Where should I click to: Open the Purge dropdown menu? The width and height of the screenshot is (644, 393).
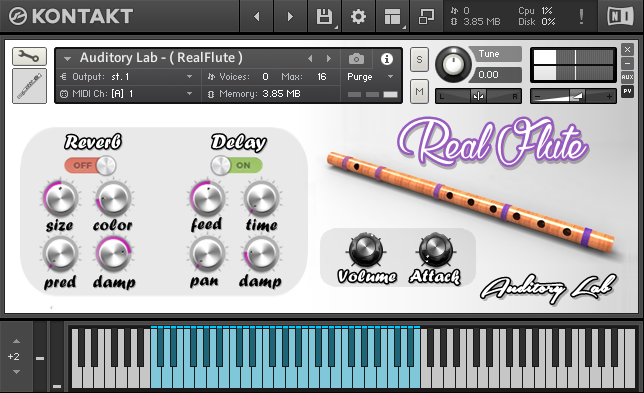(x=370, y=77)
